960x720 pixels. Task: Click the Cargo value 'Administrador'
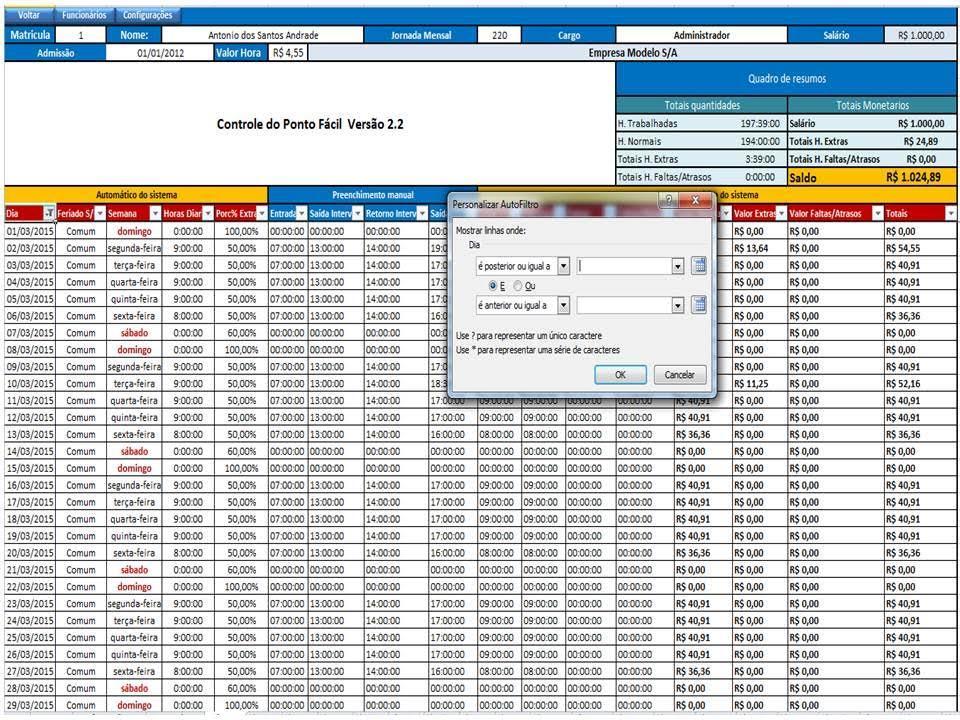click(702, 35)
